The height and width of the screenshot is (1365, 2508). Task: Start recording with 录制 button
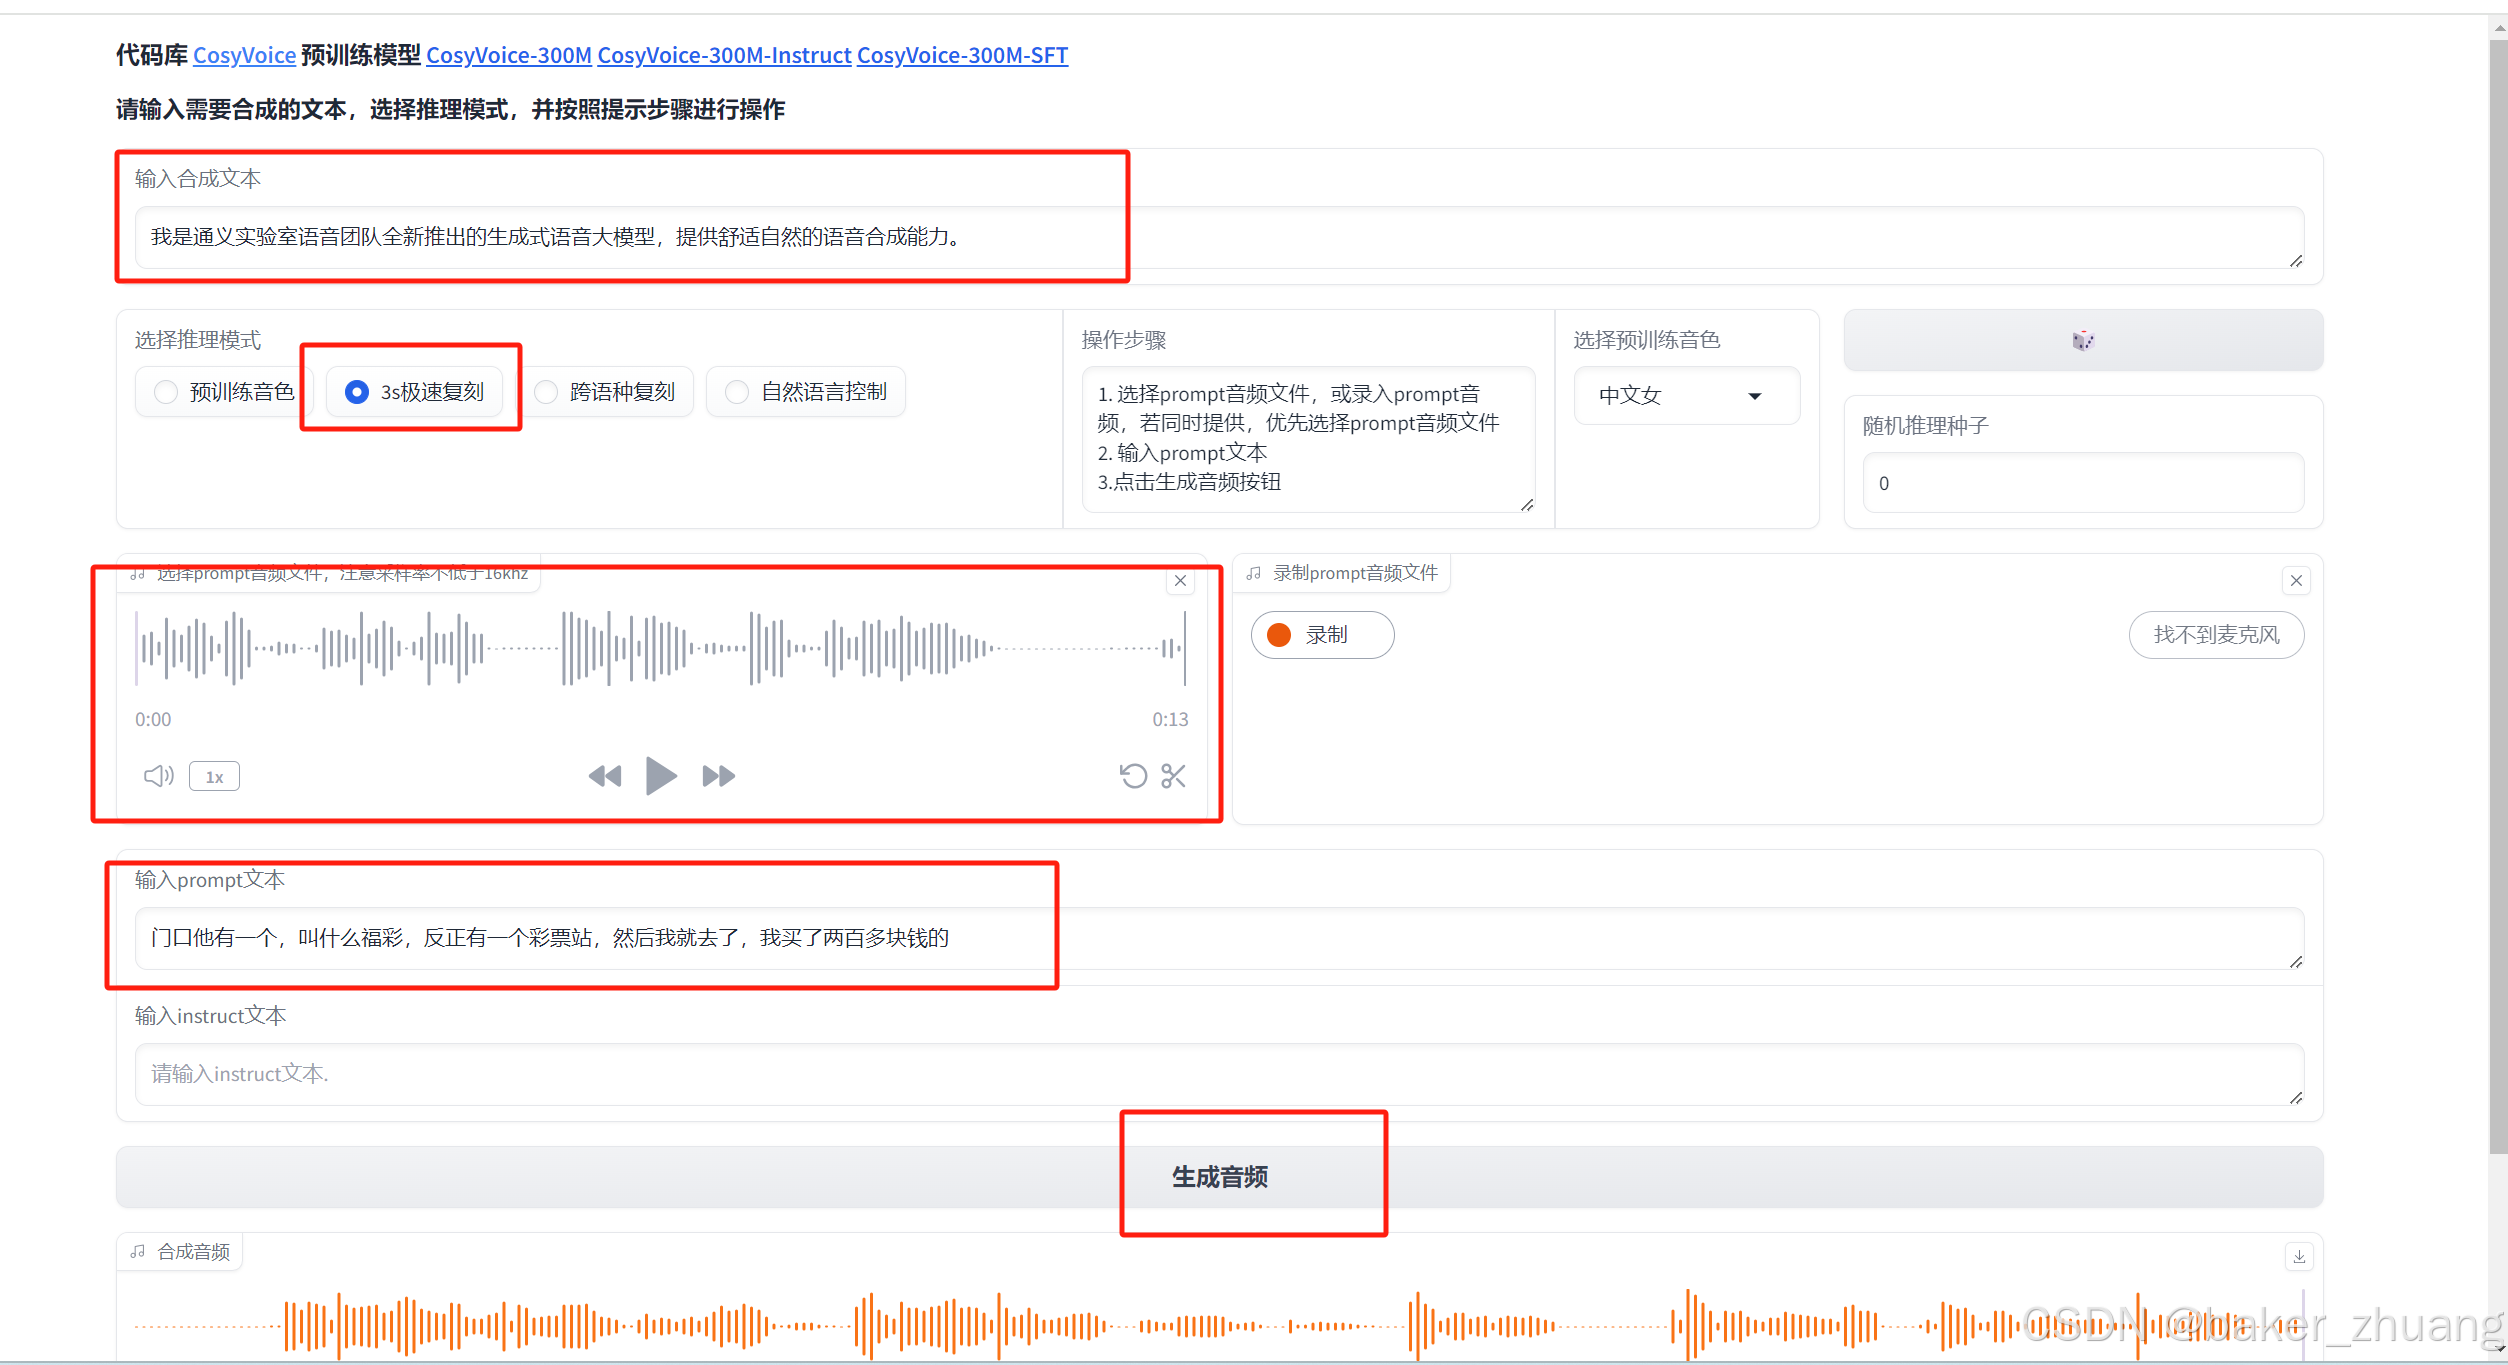[1321, 634]
